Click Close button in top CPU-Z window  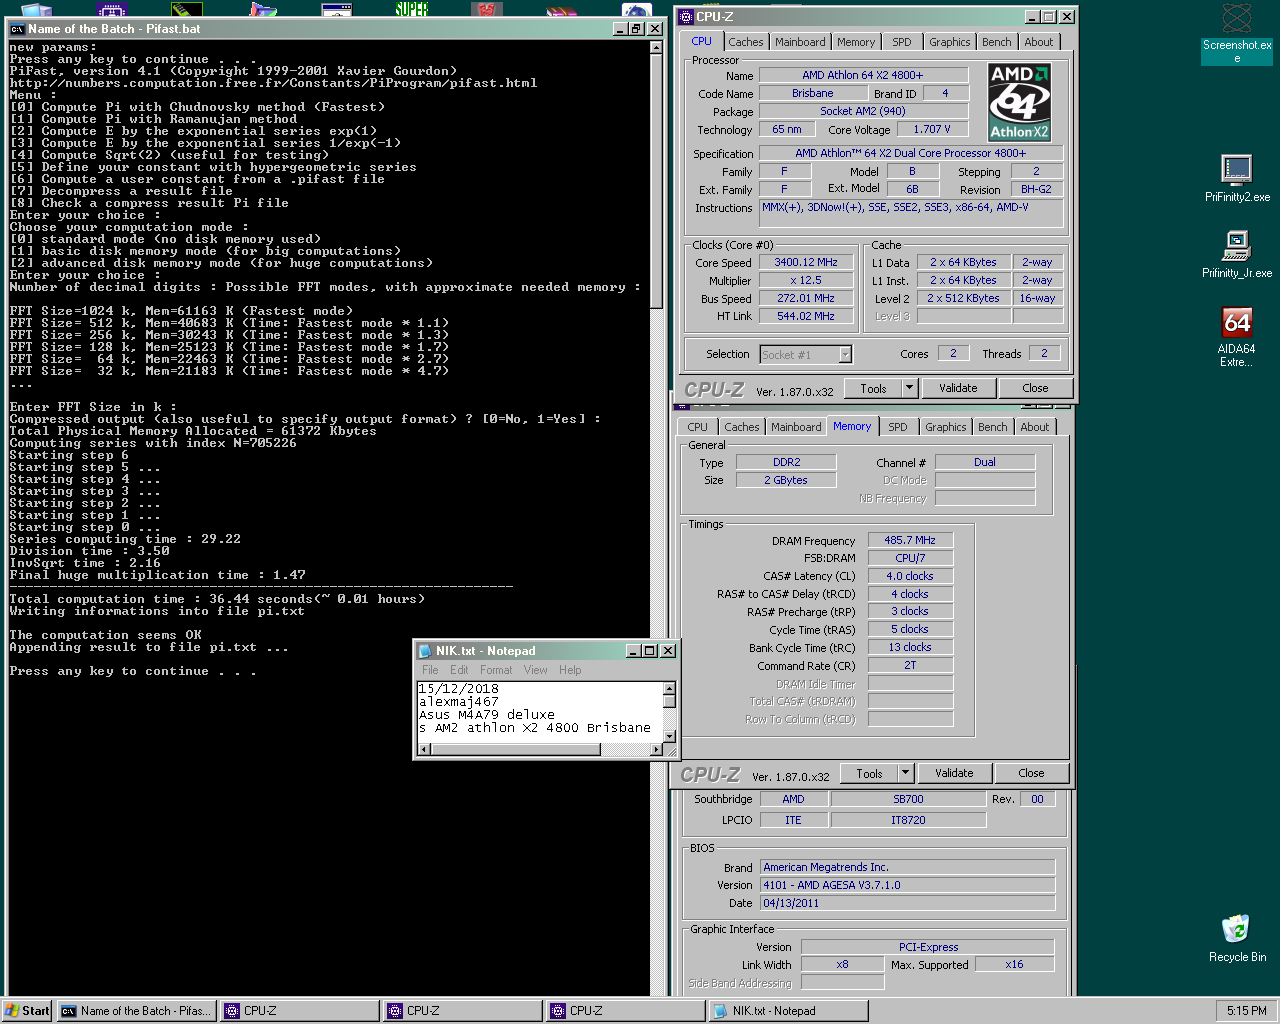pos(1035,388)
